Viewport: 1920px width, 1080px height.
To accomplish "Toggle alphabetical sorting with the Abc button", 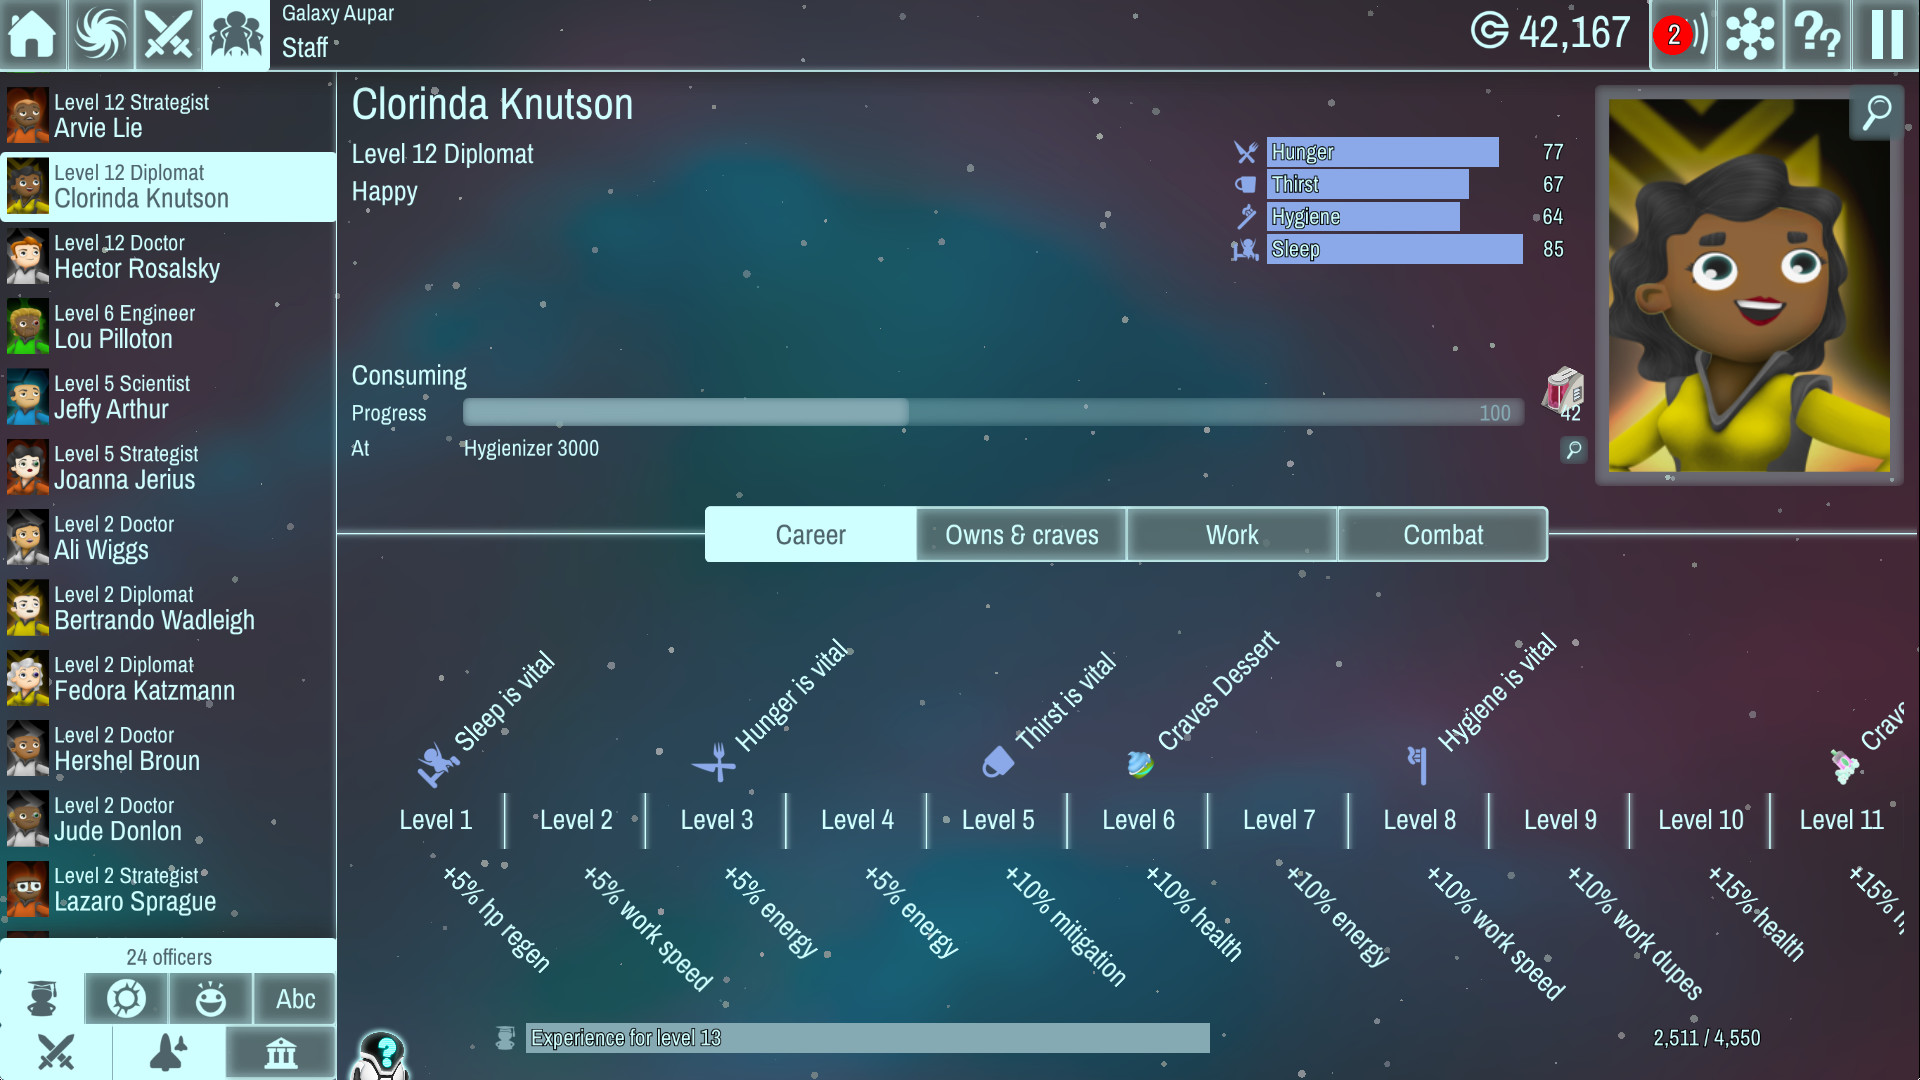I will 294,998.
